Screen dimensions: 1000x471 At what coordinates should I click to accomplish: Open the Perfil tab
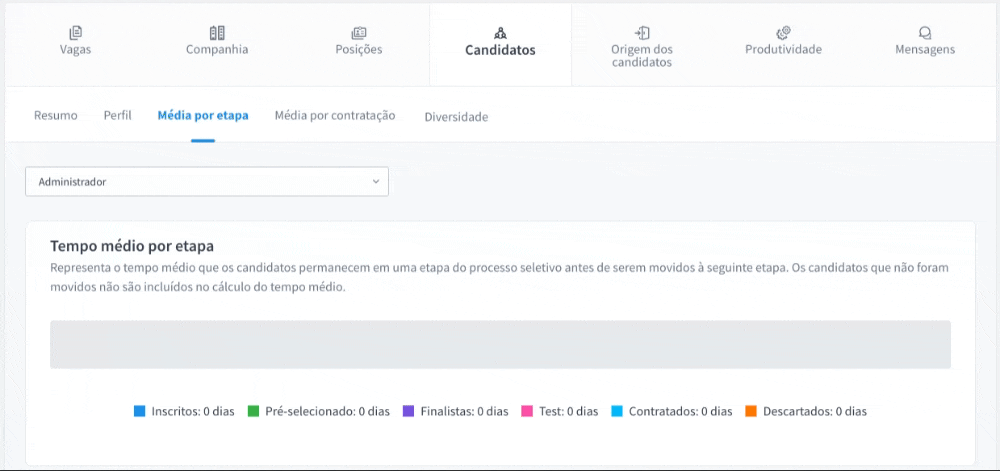point(117,116)
